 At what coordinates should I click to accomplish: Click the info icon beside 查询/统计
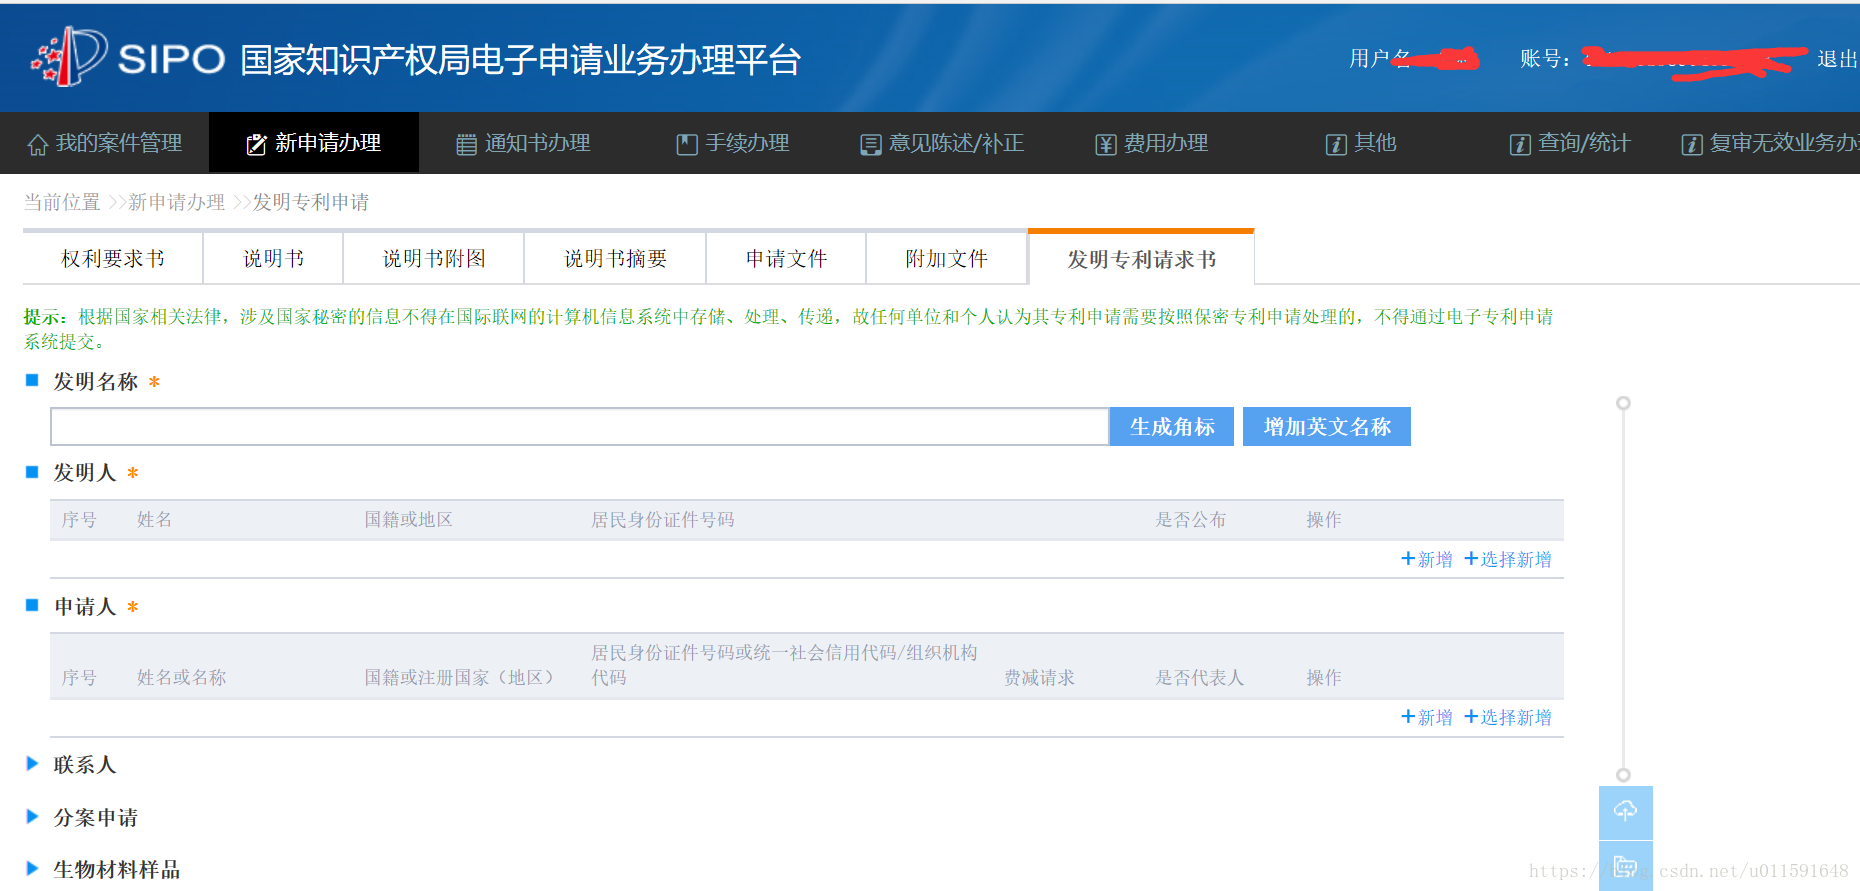tap(1520, 145)
